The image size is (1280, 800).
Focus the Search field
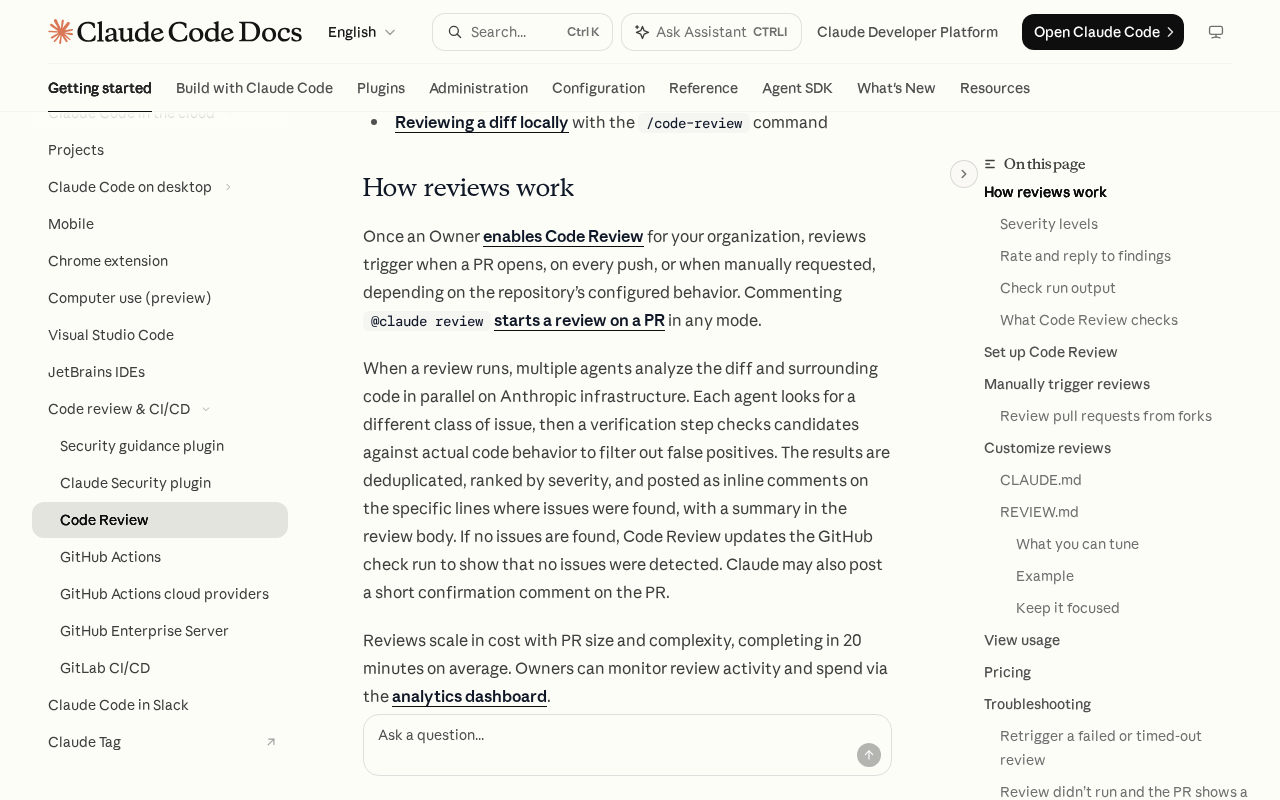(x=522, y=32)
